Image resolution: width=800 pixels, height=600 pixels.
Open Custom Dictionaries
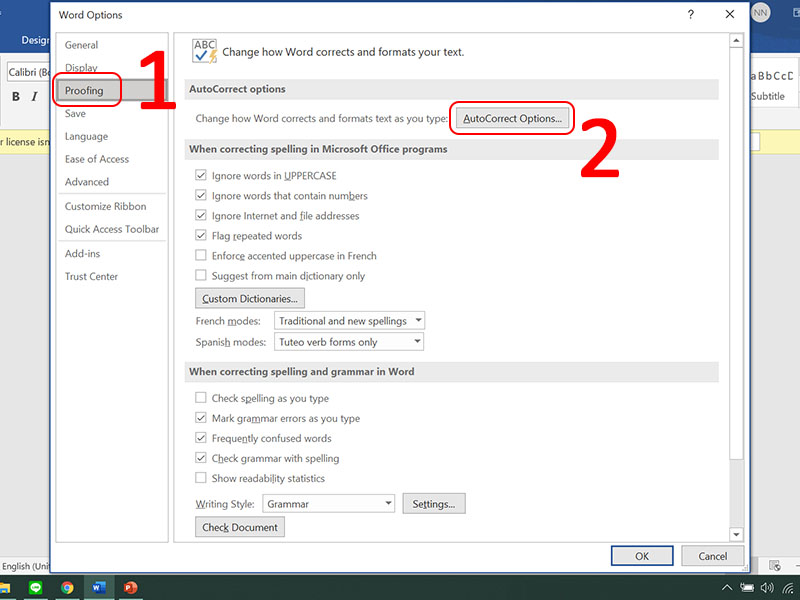(249, 298)
